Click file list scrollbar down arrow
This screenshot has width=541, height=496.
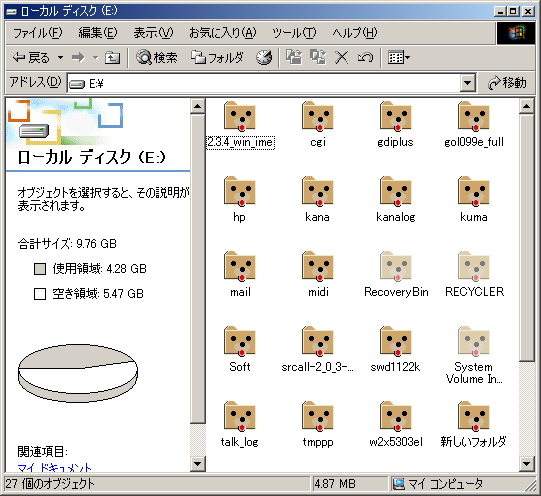(x=527, y=463)
